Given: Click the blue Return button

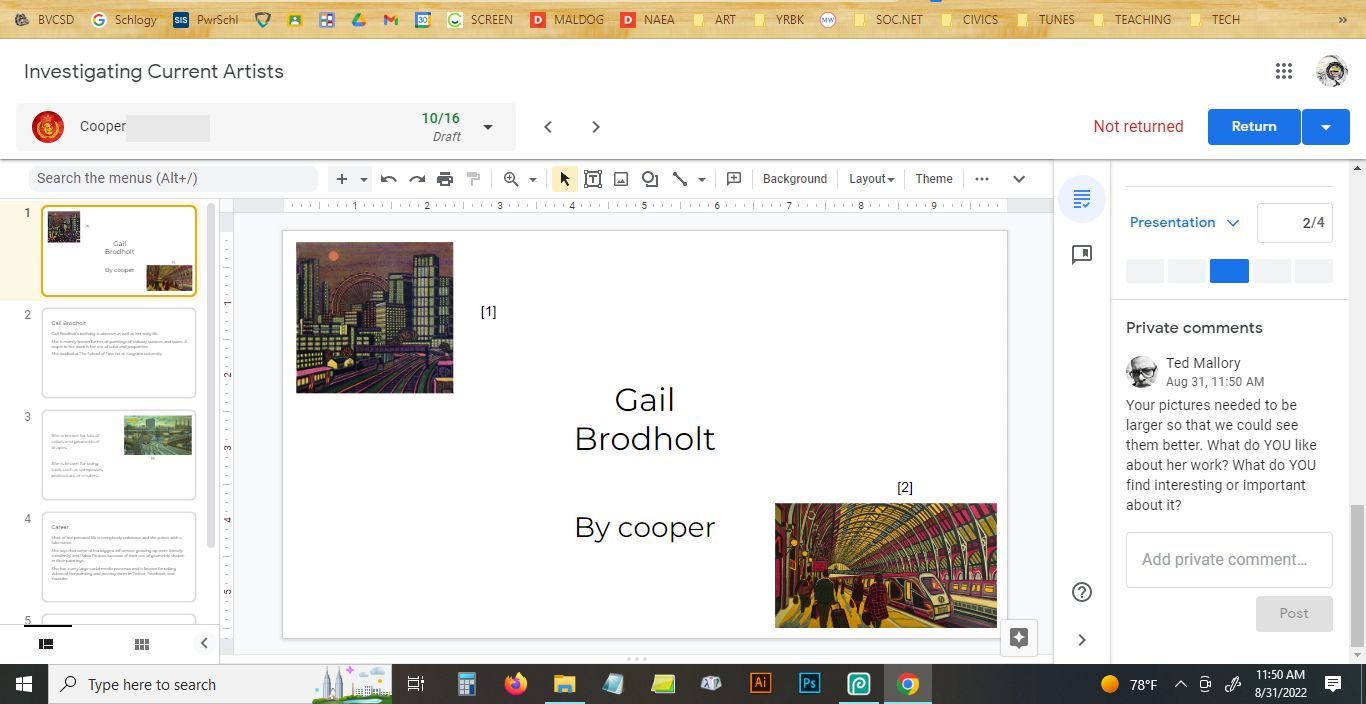Looking at the screenshot, I should coord(1253,127).
